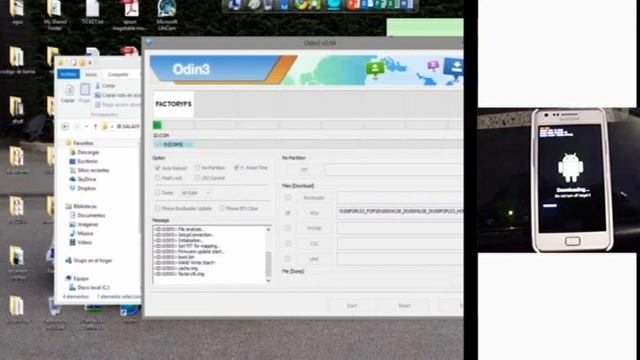The width and height of the screenshot is (640, 360).
Task: Click the Bootloader file button
Action: (314, 198)
